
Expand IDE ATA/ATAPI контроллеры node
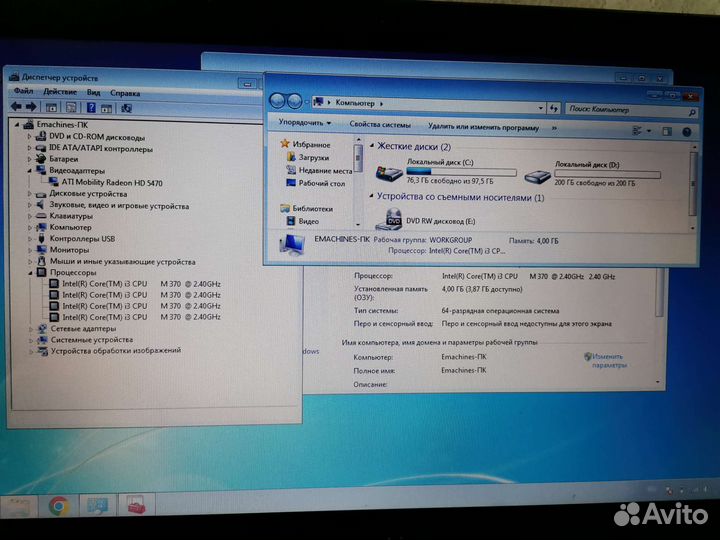[29, 148]
